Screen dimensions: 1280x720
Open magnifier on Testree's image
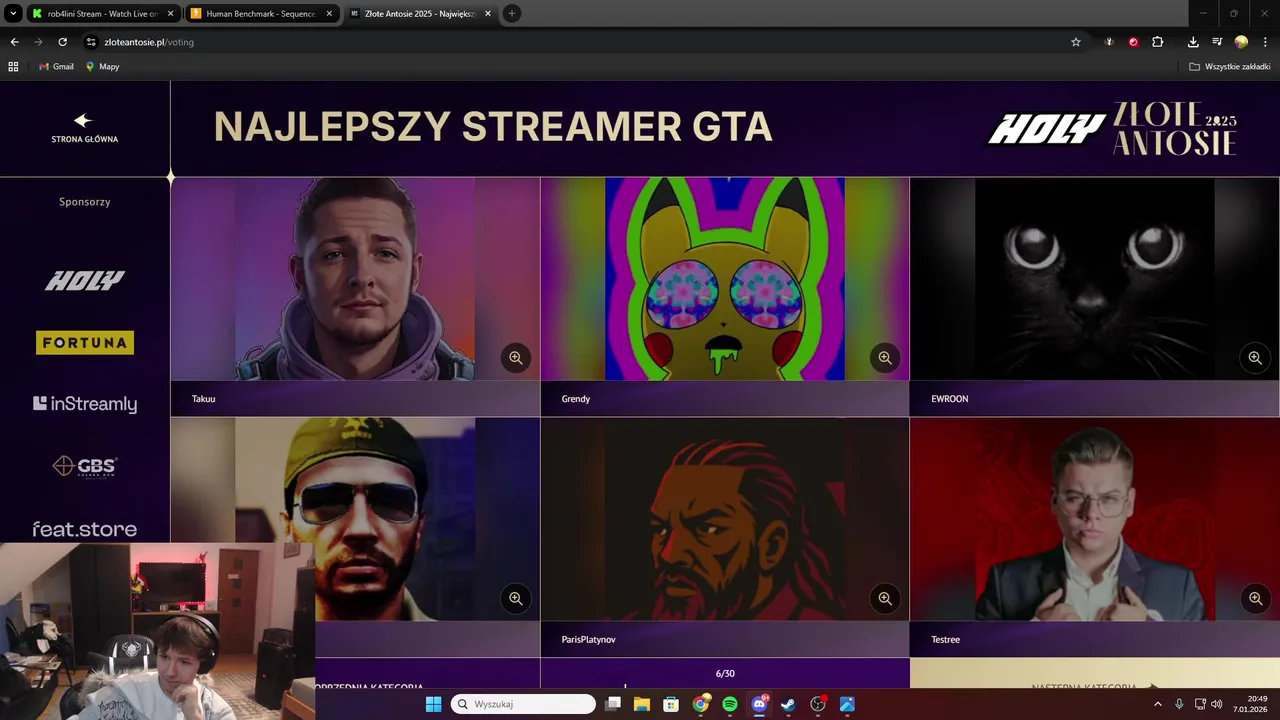click(1255, 599)
